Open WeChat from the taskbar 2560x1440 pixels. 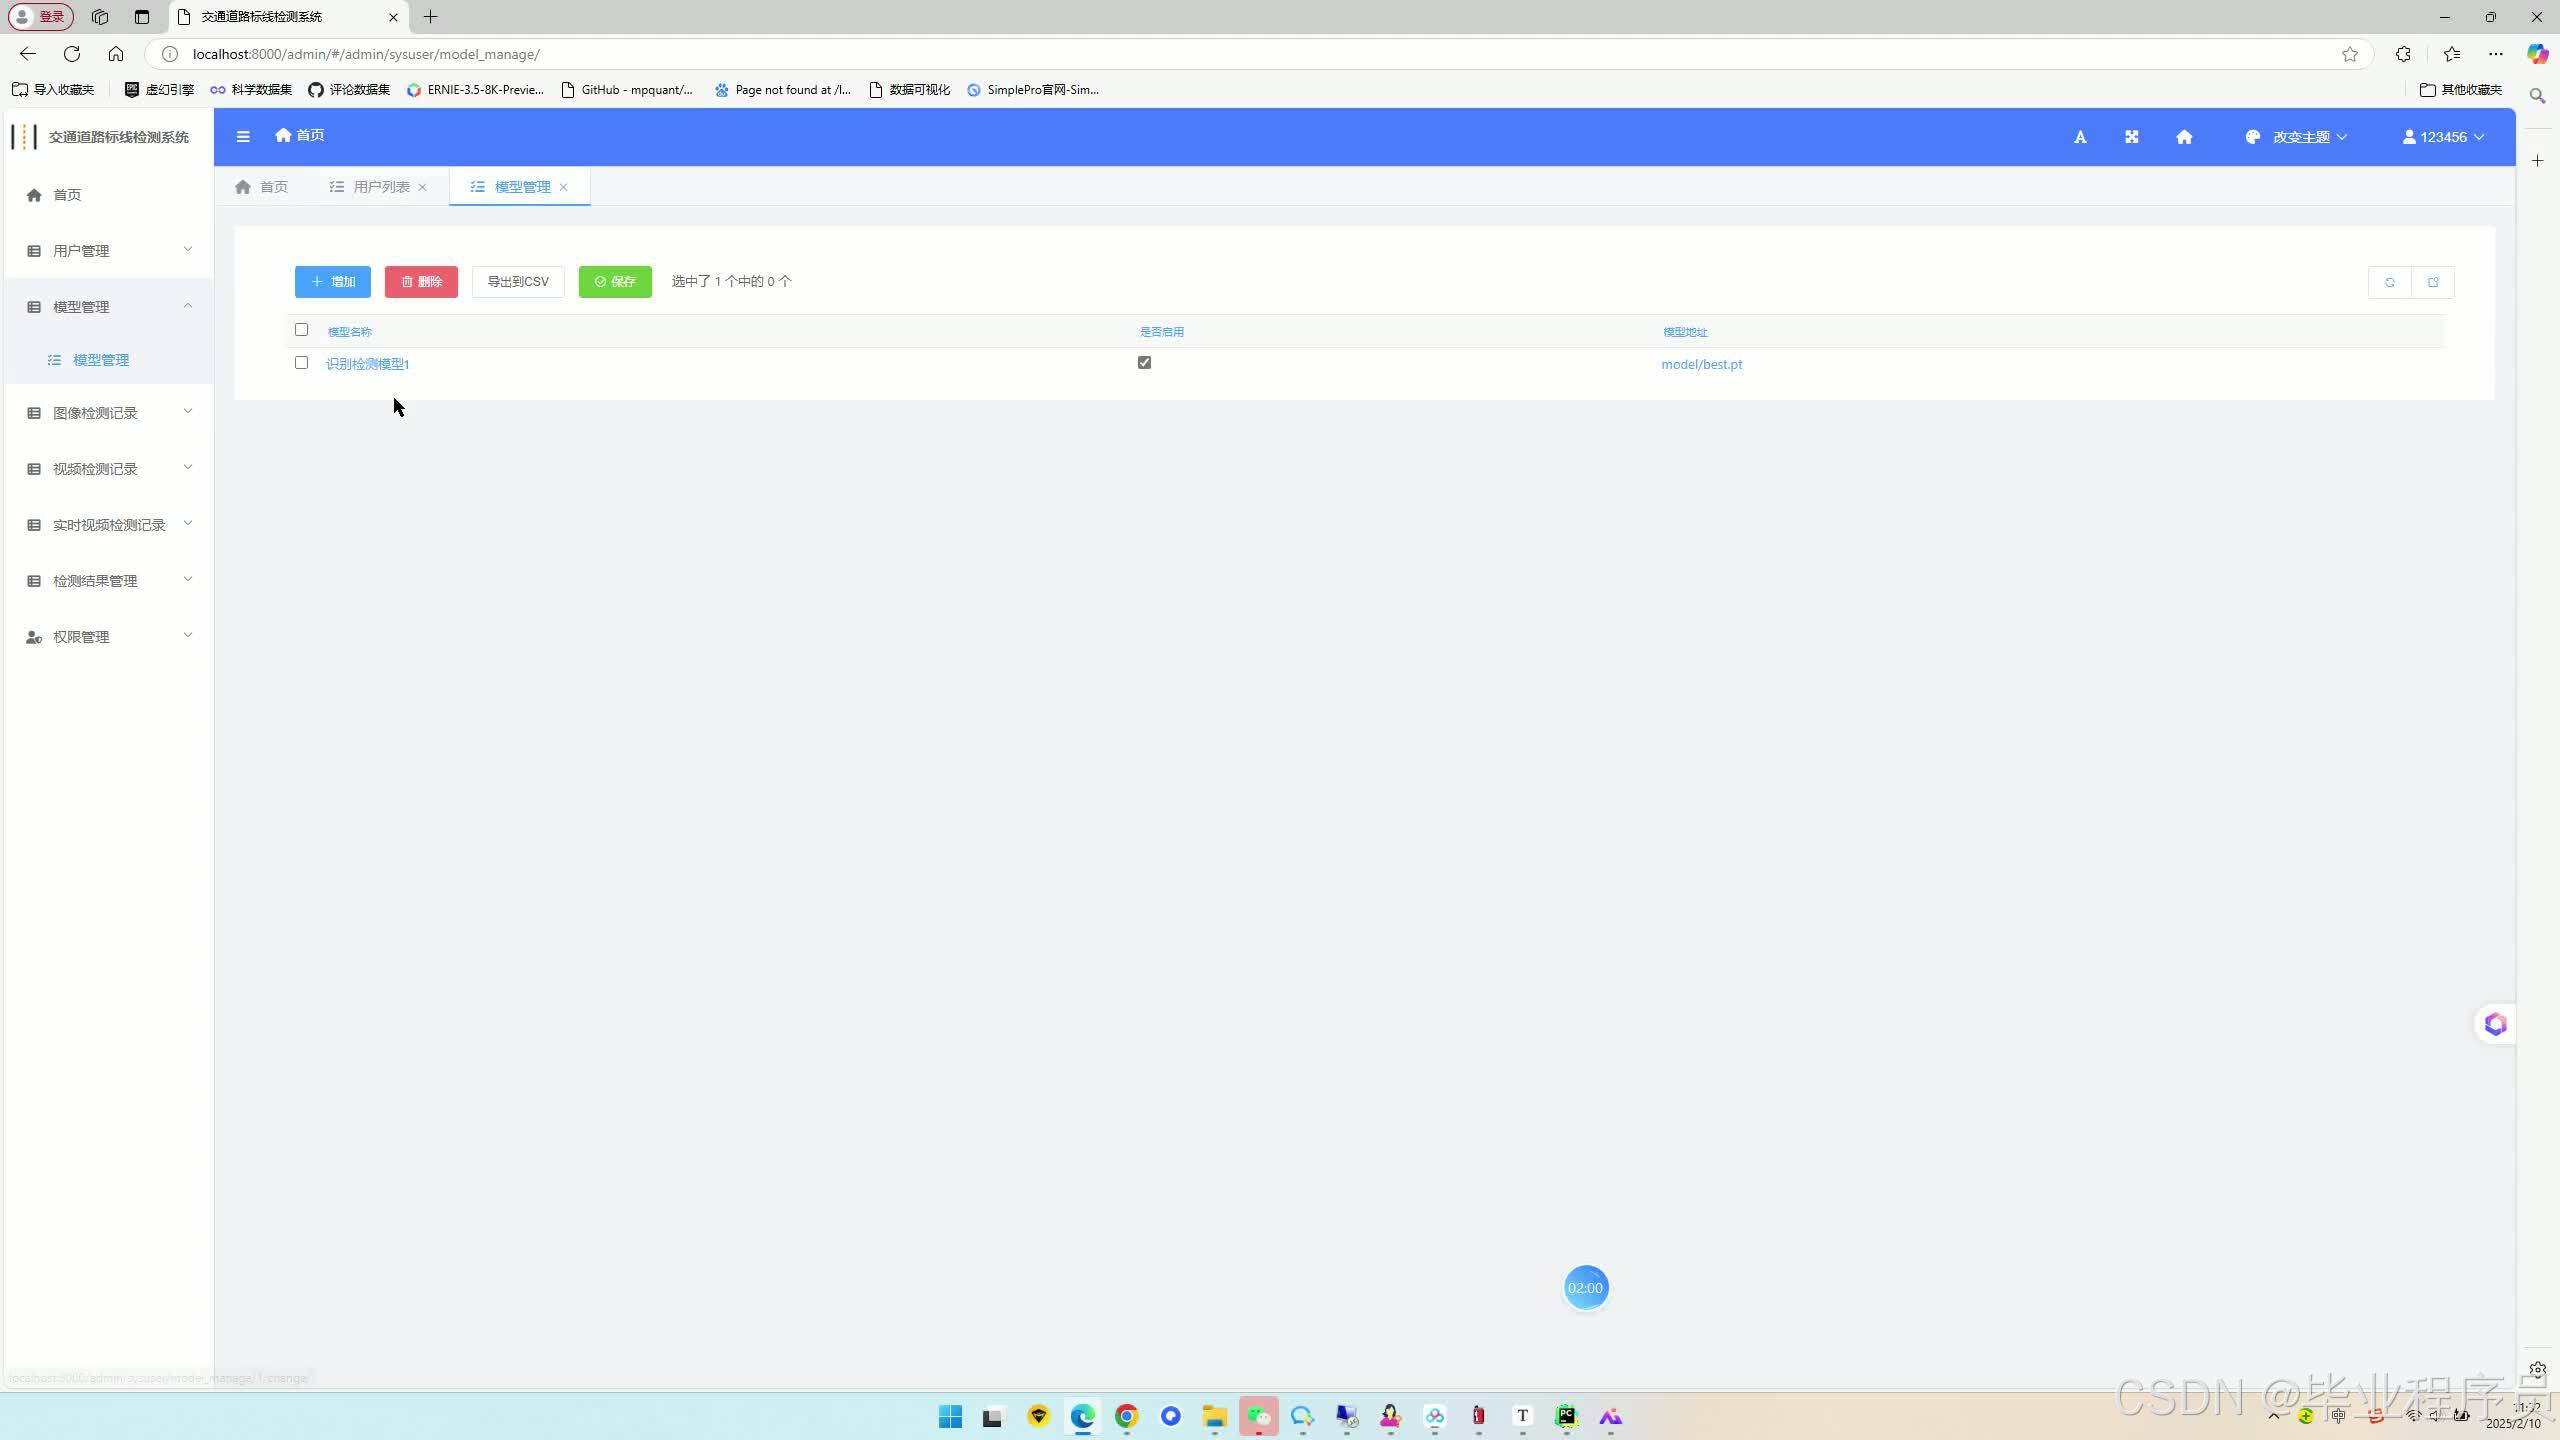[1259, 1416]
